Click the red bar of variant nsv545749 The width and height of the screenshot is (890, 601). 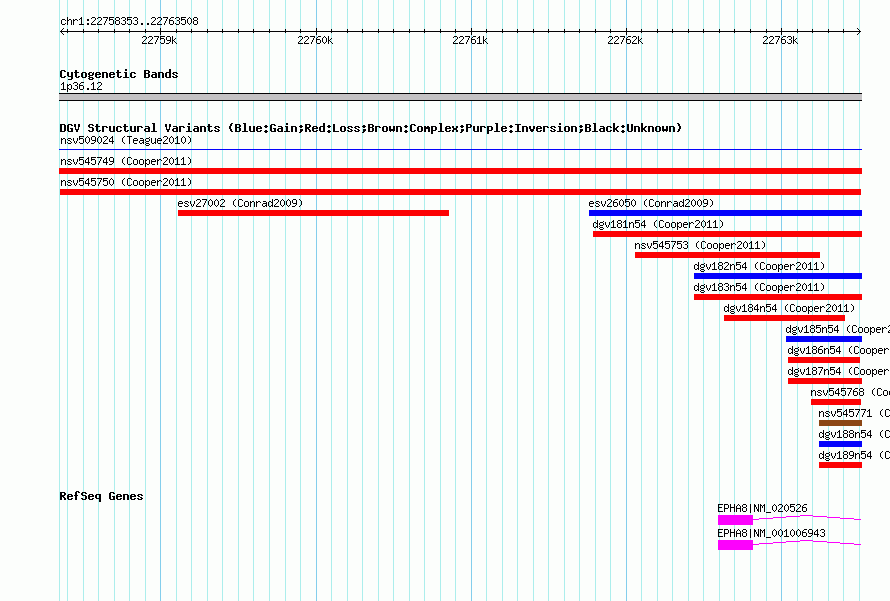[x=460, y=171]
